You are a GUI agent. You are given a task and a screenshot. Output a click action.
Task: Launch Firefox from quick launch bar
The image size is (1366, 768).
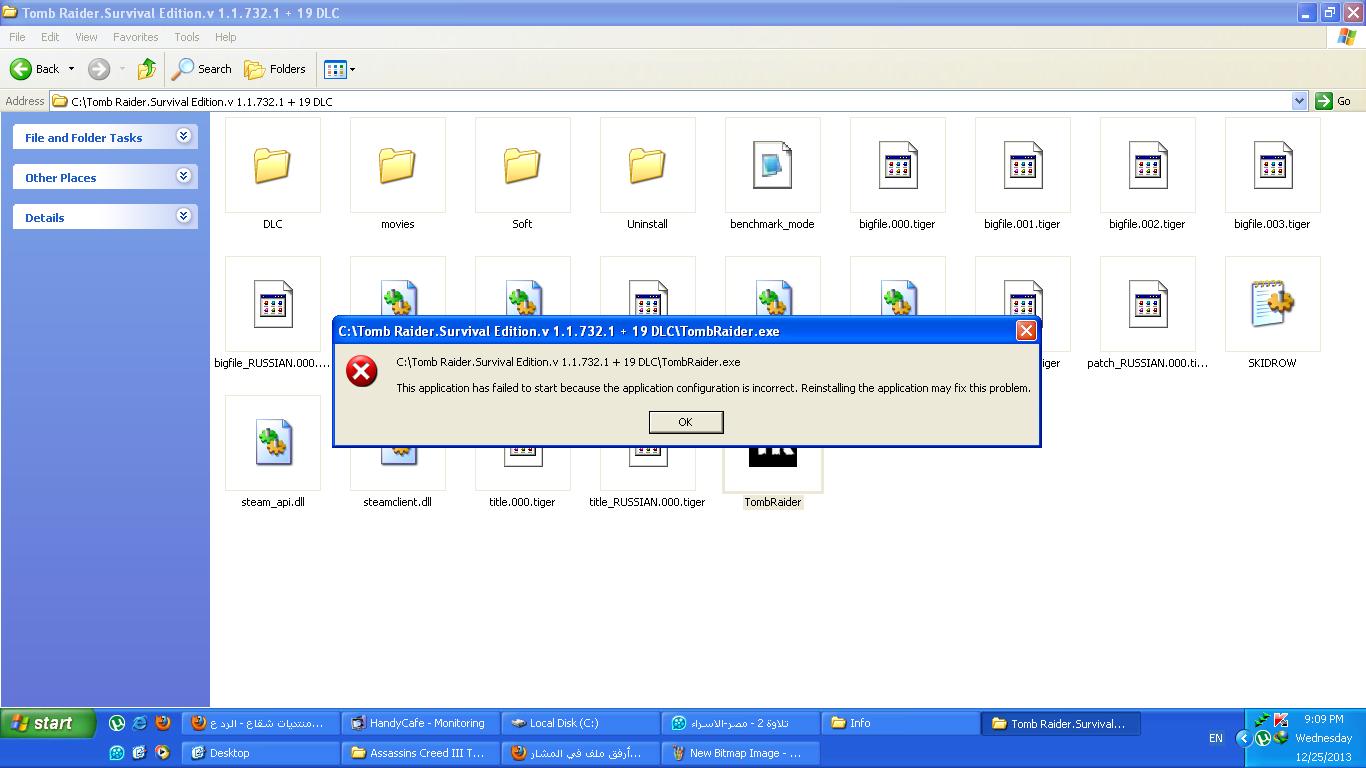[163, 723]
